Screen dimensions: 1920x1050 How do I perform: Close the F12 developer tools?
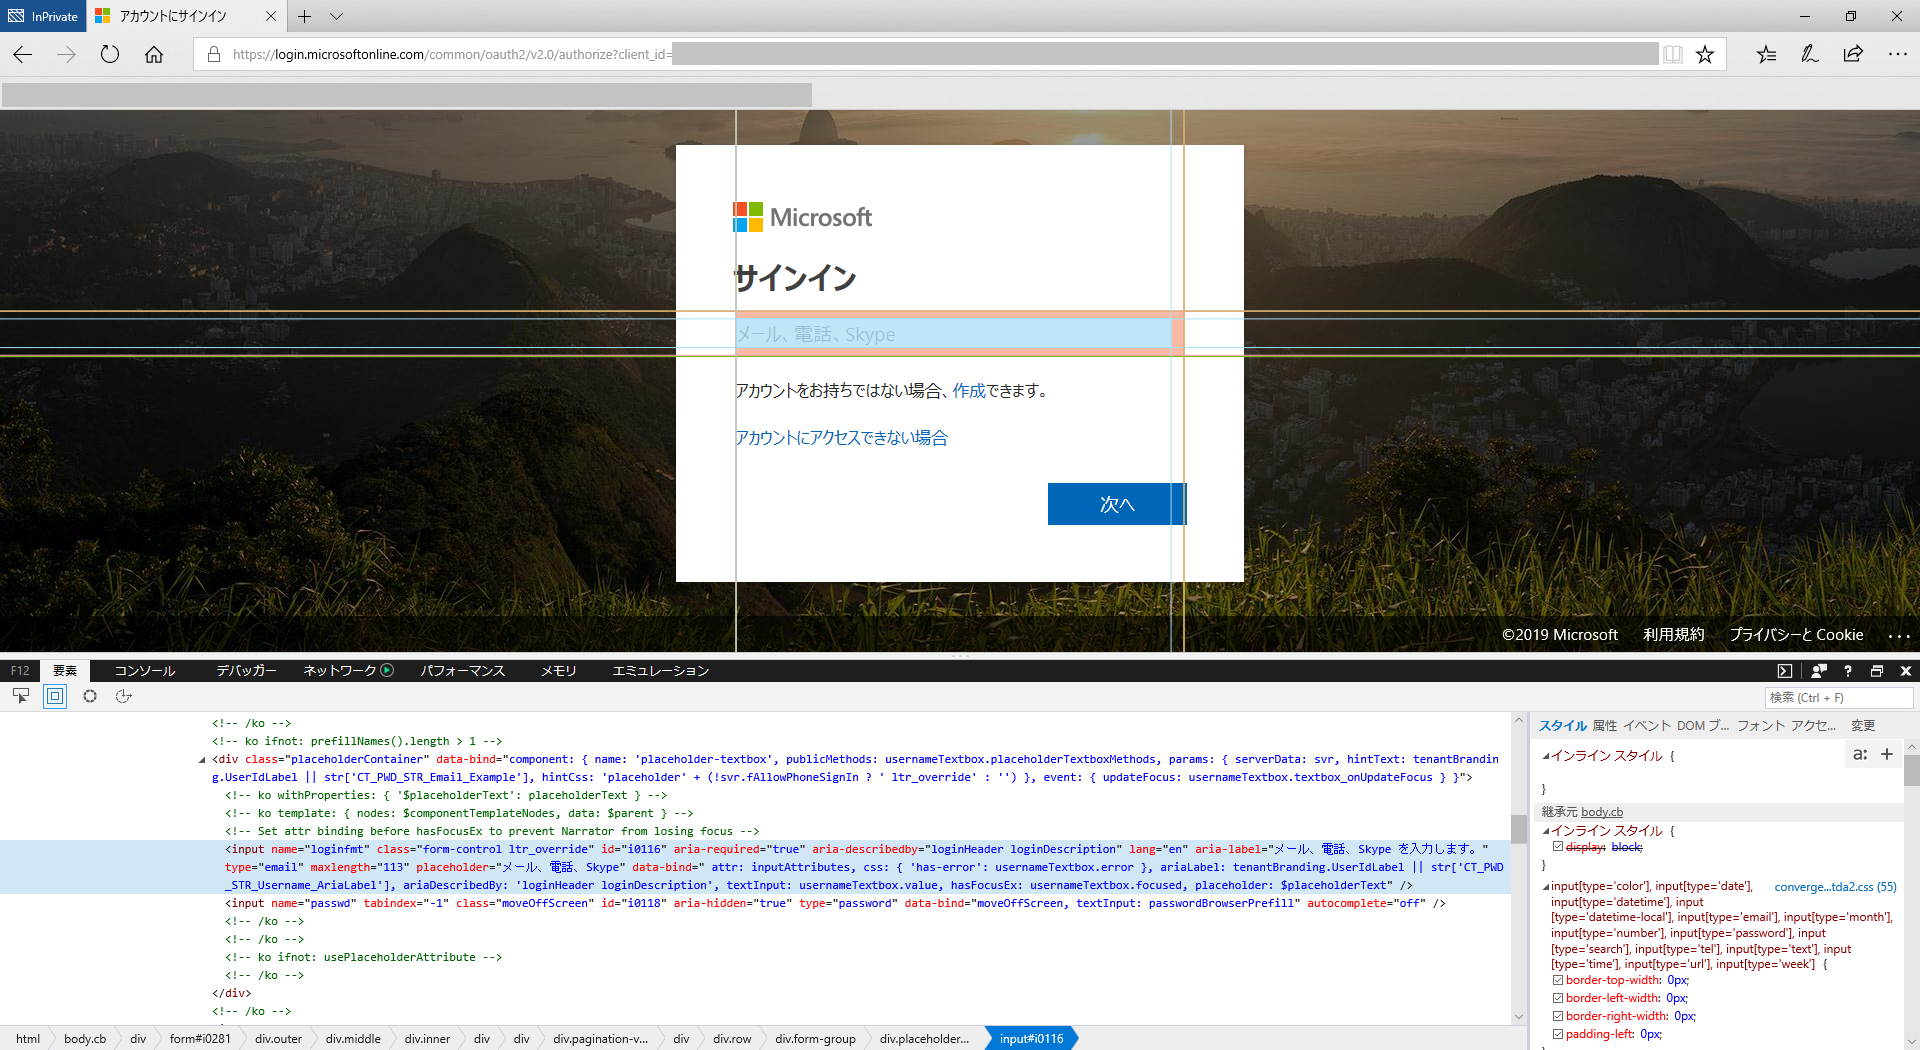click(x=1906, y=671)
